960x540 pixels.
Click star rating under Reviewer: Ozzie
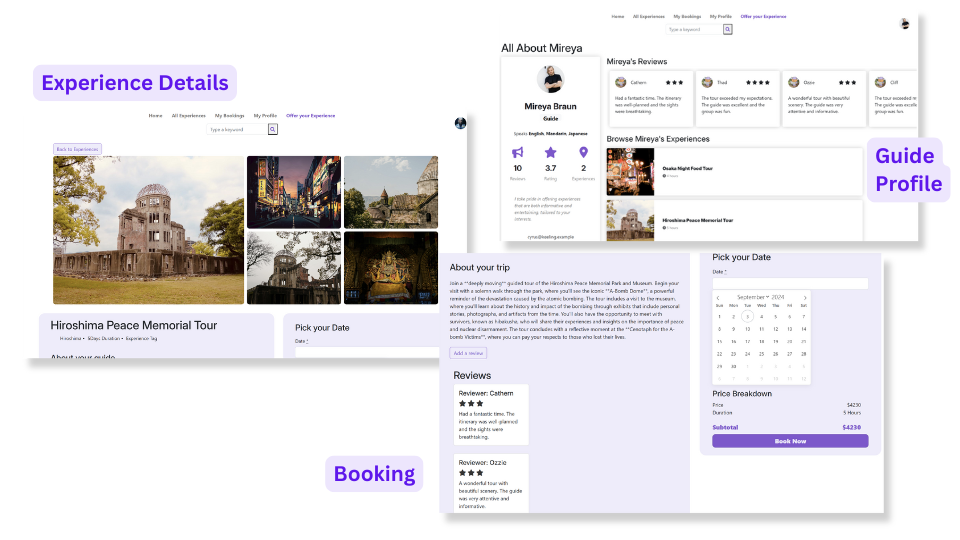(471, 473)
